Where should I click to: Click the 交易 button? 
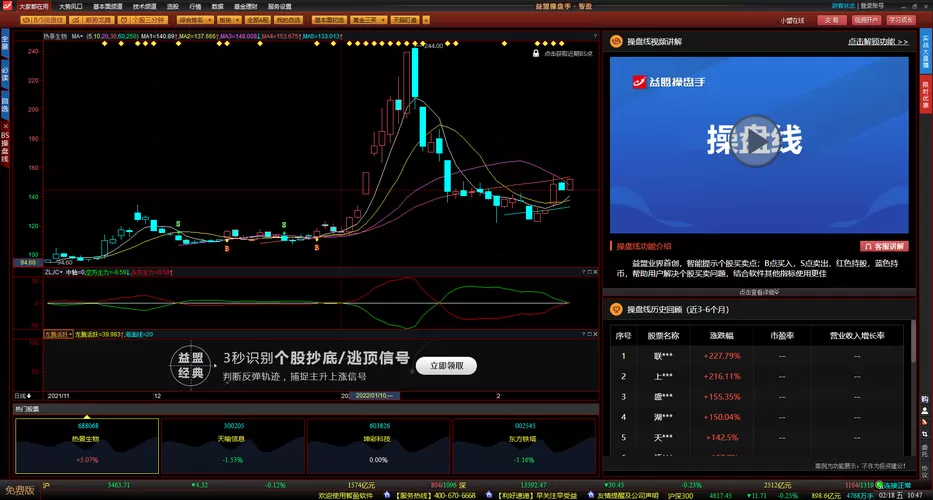click(x=832, y=20)
